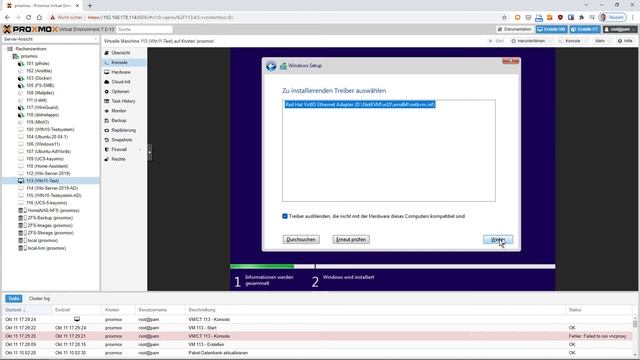Open Replizierung in VM menu
Image resolution: width=640 pixels, height=360 pixels.
coord(124,130)
